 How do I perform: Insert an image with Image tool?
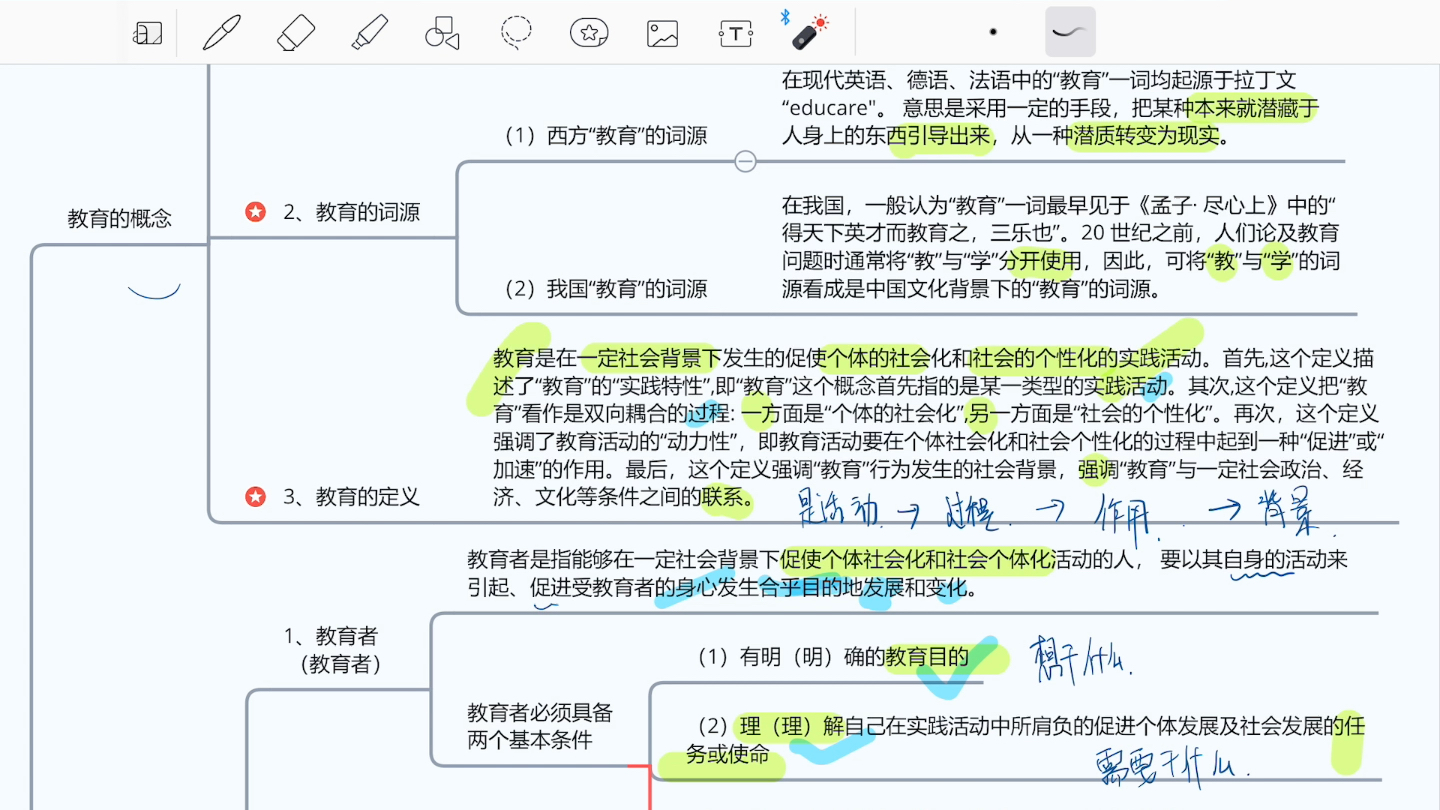coord(662,33)
